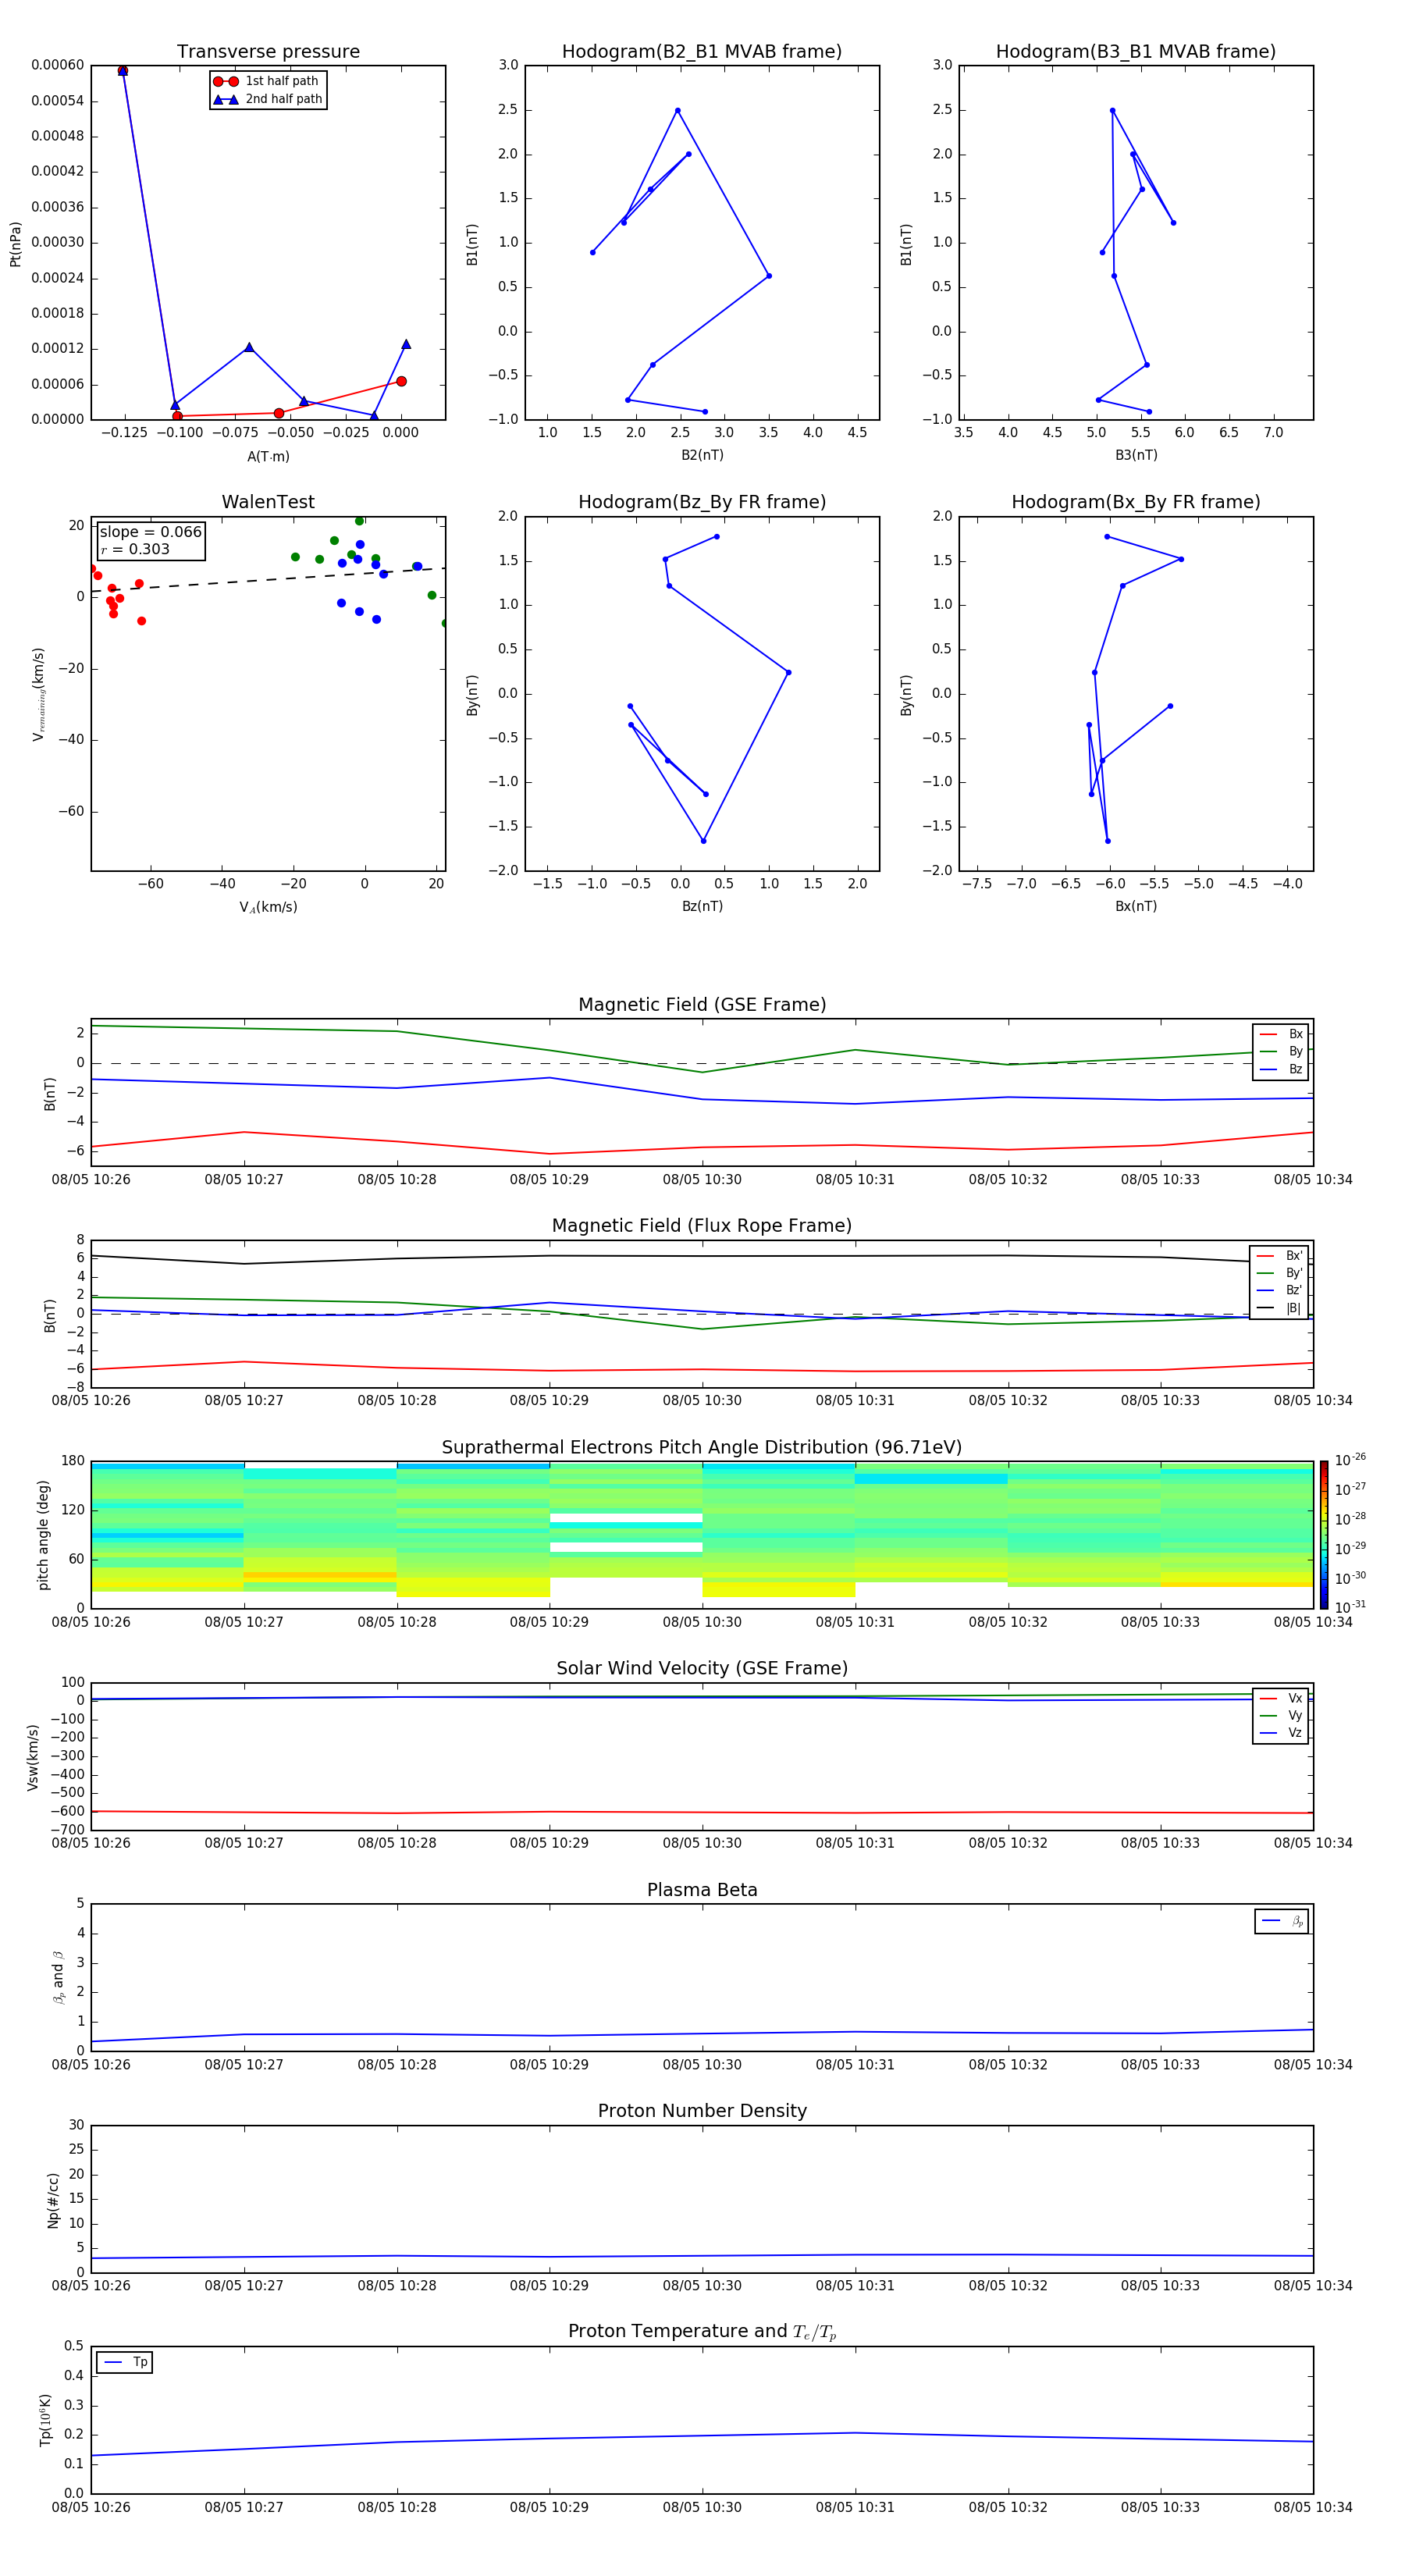Select the "Hodogram(Bz_By FR frame)" title
Screen dimensions: 1405x2576
702,502
